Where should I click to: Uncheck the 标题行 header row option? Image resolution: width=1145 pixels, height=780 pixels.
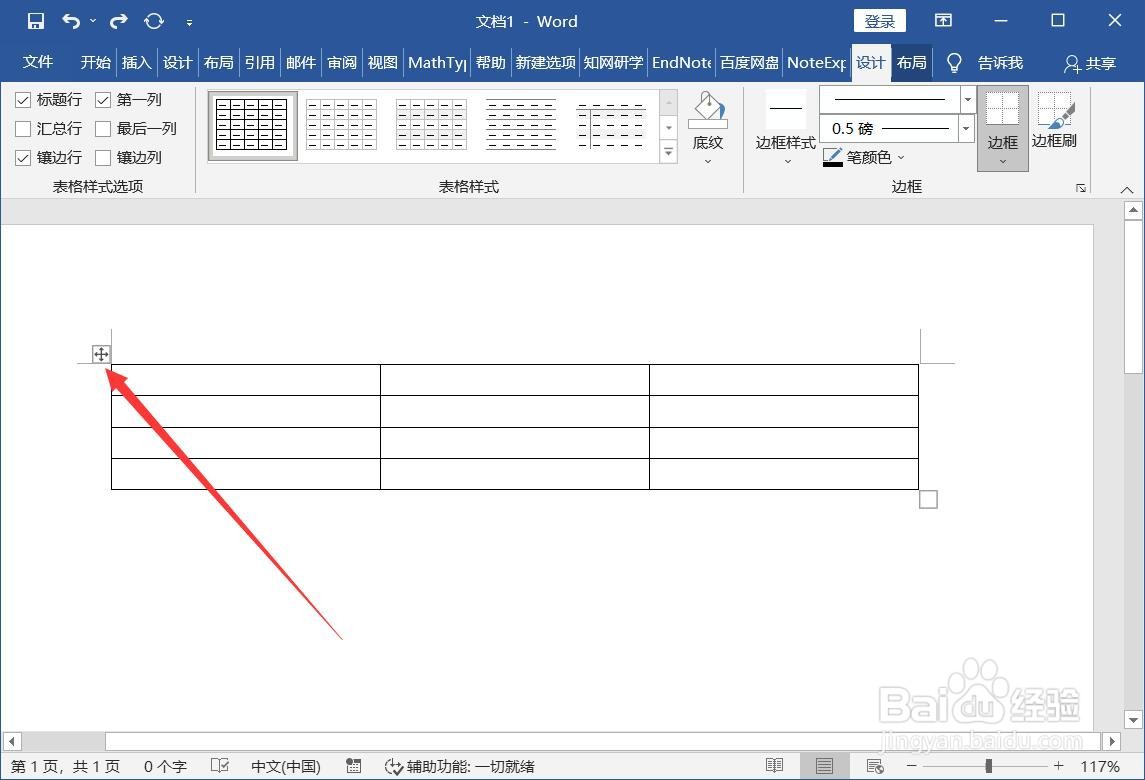(x=22, y=99)
